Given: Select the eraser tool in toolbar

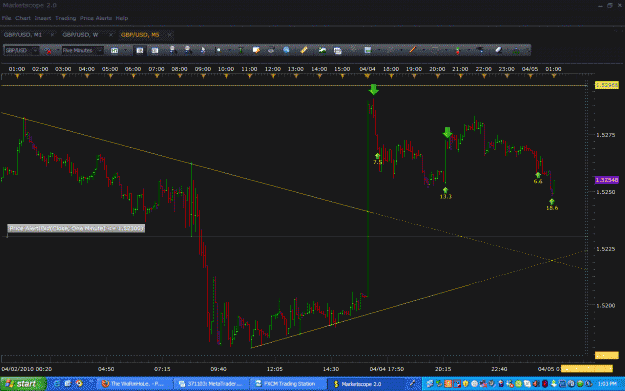Looking at the screenshot, I should pyautogui.click(x=499, y=50).
